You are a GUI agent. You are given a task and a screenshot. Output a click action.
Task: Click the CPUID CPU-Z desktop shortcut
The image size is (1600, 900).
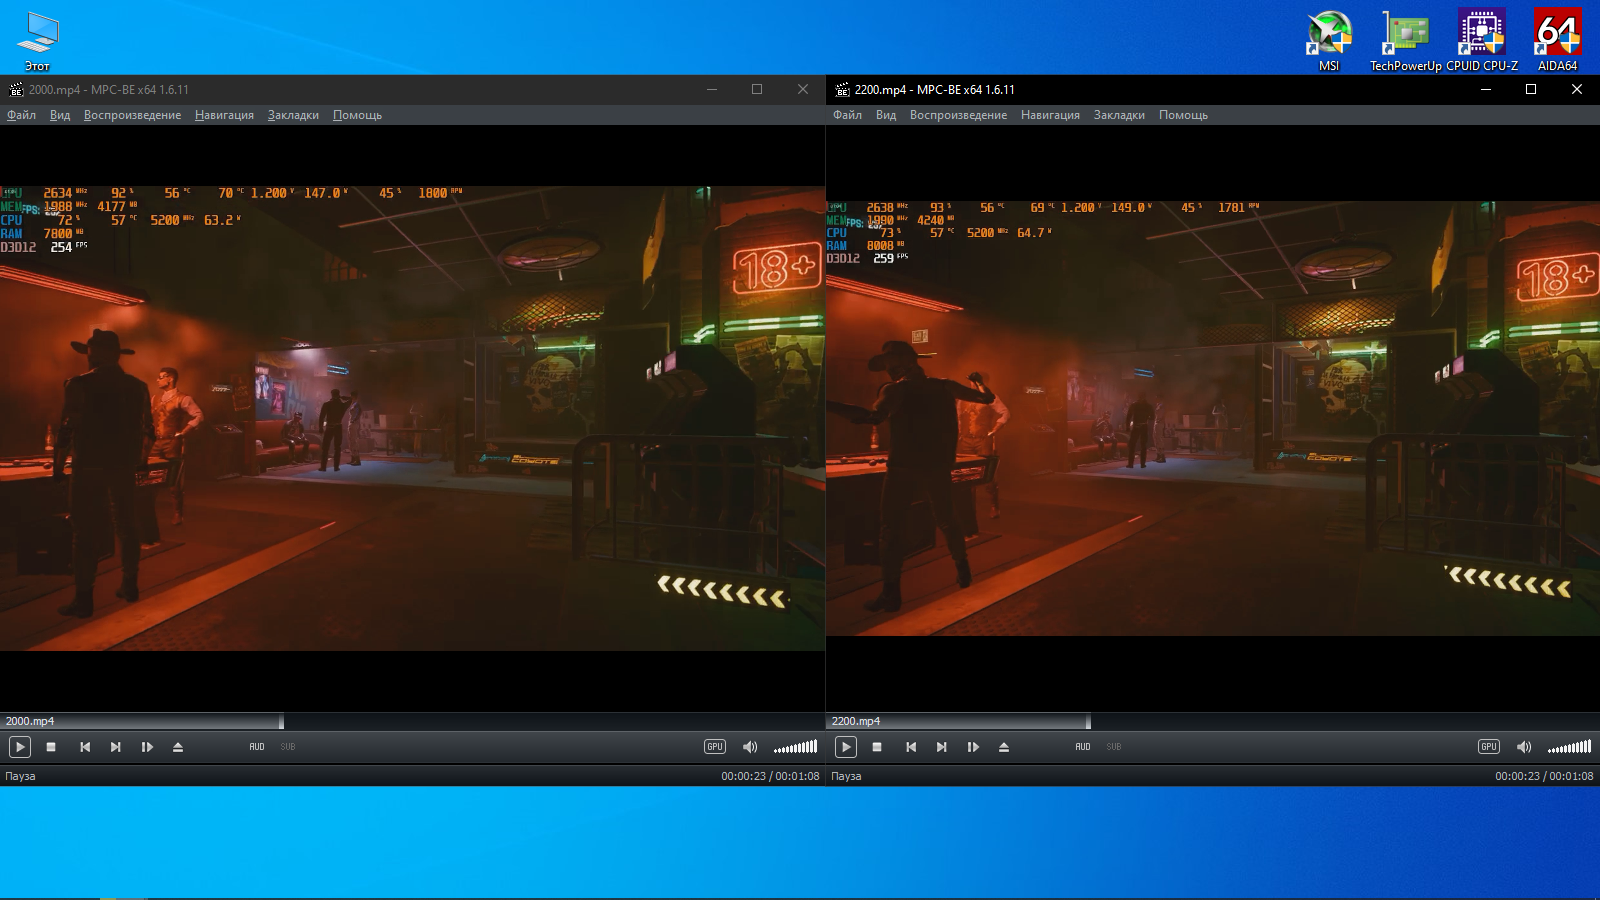[x=1482, y=40]
